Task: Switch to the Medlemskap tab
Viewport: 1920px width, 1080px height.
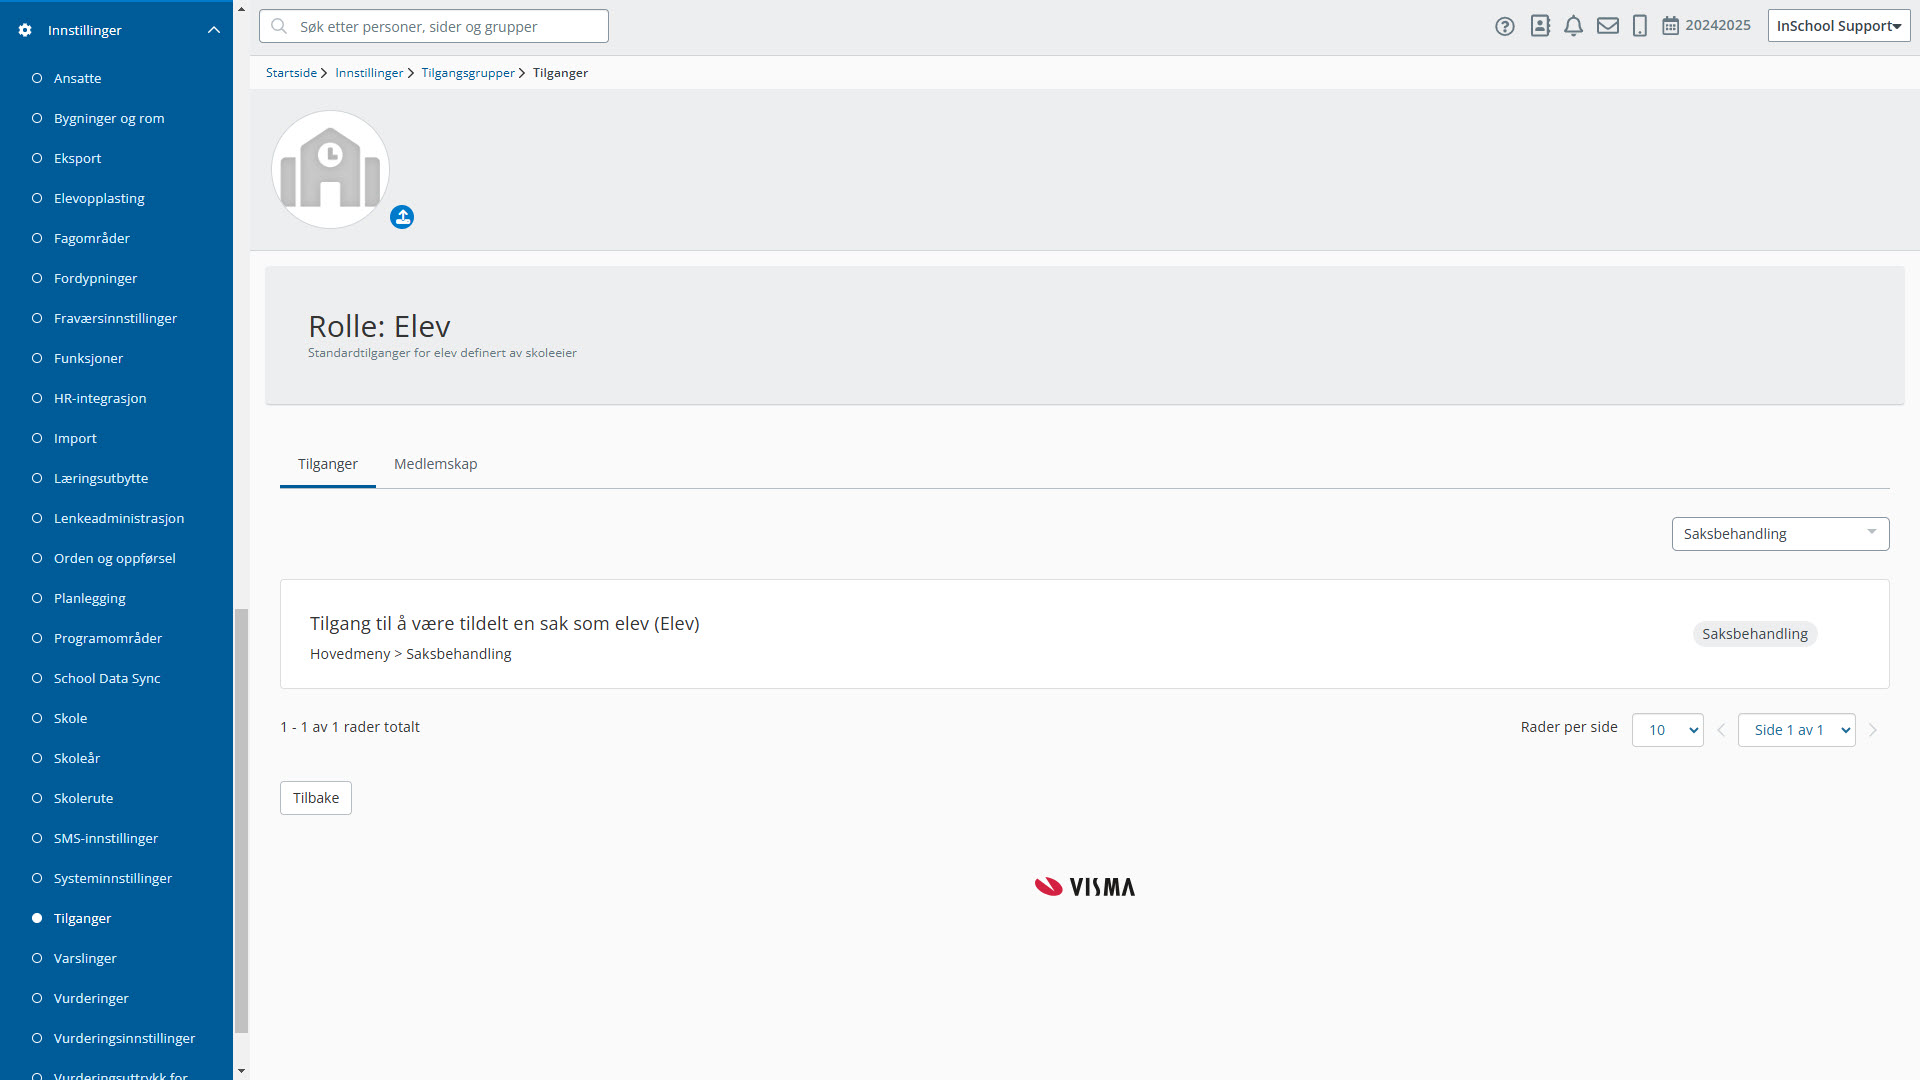Action: (435, 464)
